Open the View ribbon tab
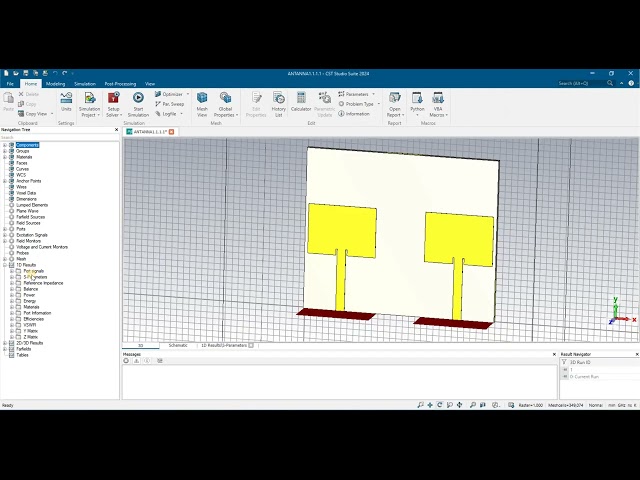This screenshot has height=480, width=640. (150, 84)
